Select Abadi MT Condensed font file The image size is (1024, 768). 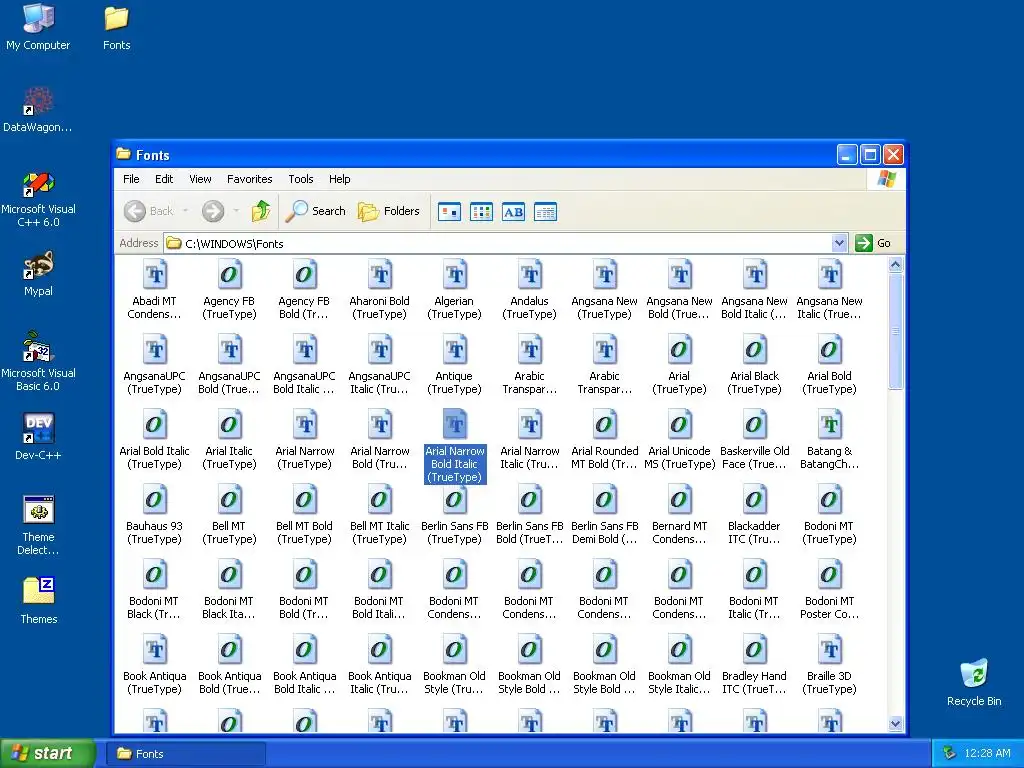[154, 289]
